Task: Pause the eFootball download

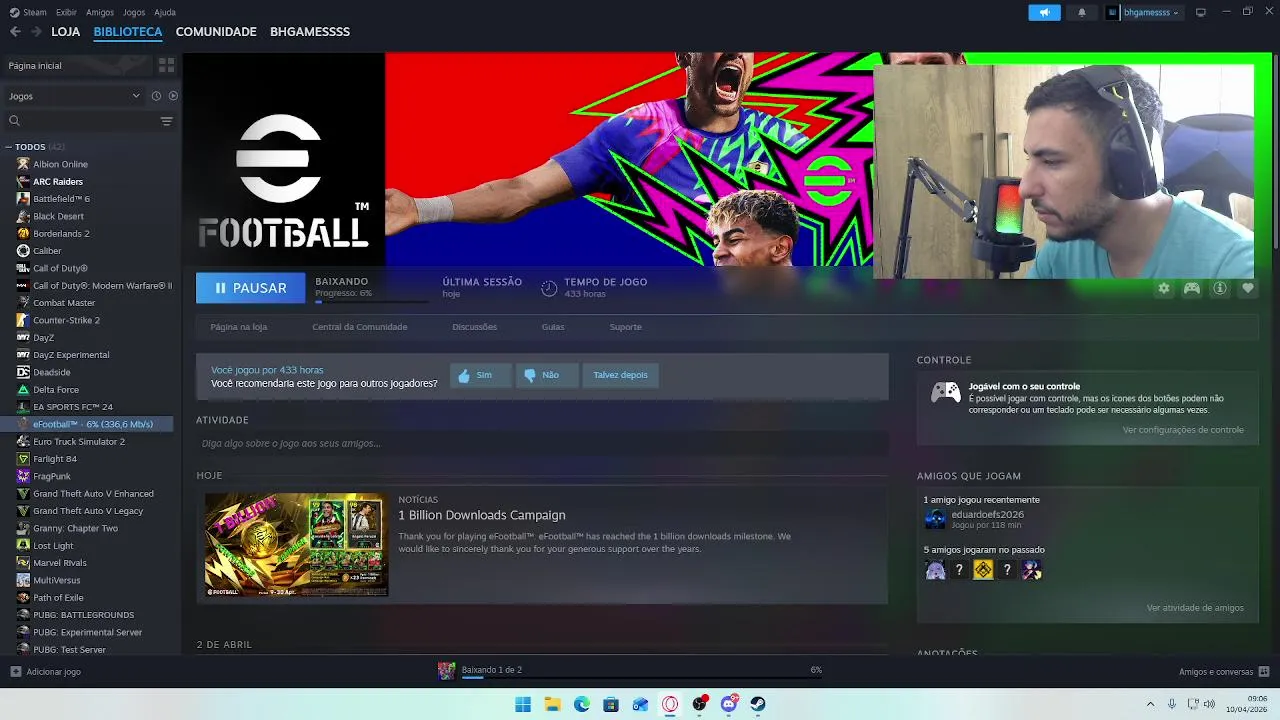Action: 250,288
